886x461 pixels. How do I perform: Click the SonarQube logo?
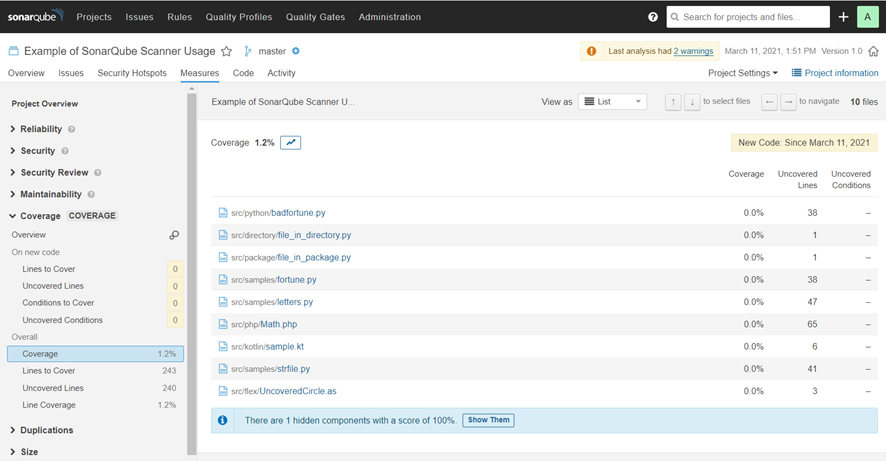35,16
